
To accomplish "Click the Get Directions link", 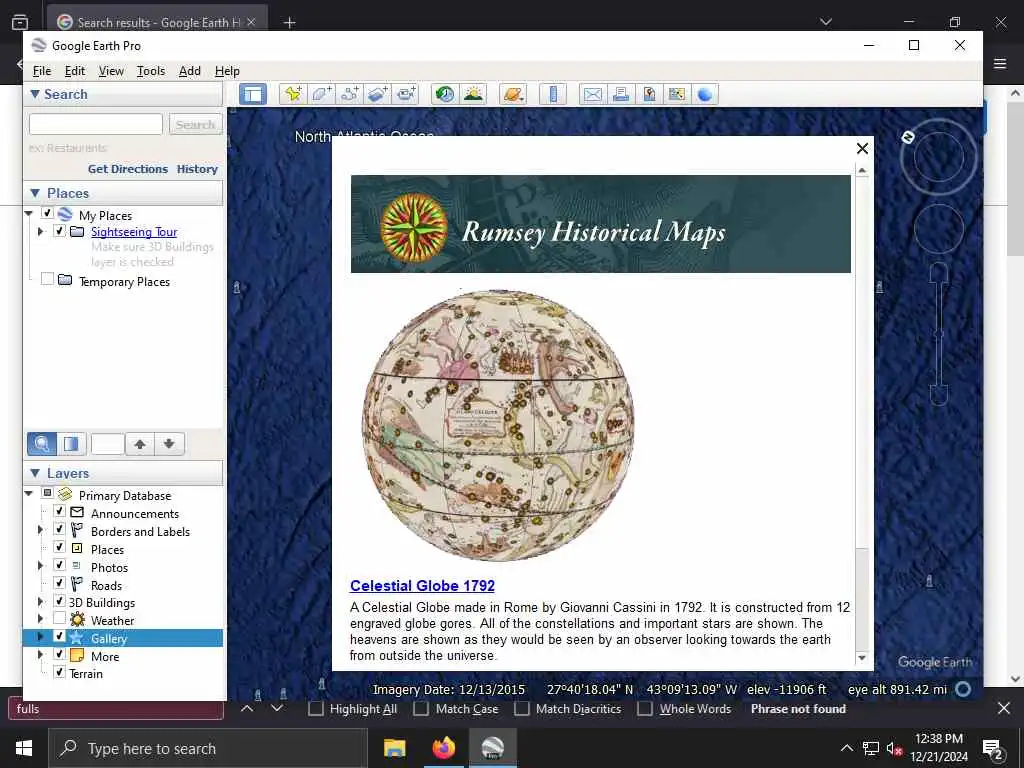I will tap(128, 169).
